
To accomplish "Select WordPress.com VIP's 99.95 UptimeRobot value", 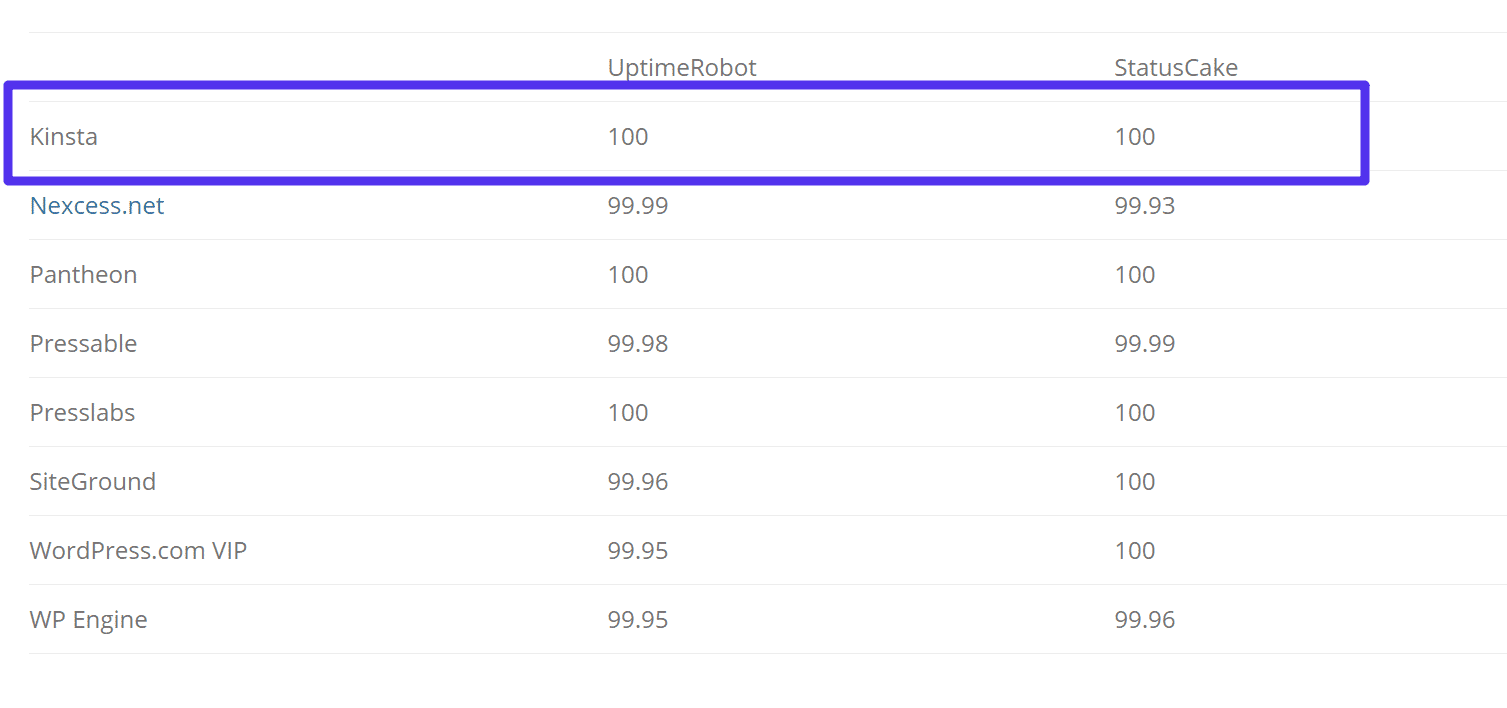I will [x=638, y=551].
